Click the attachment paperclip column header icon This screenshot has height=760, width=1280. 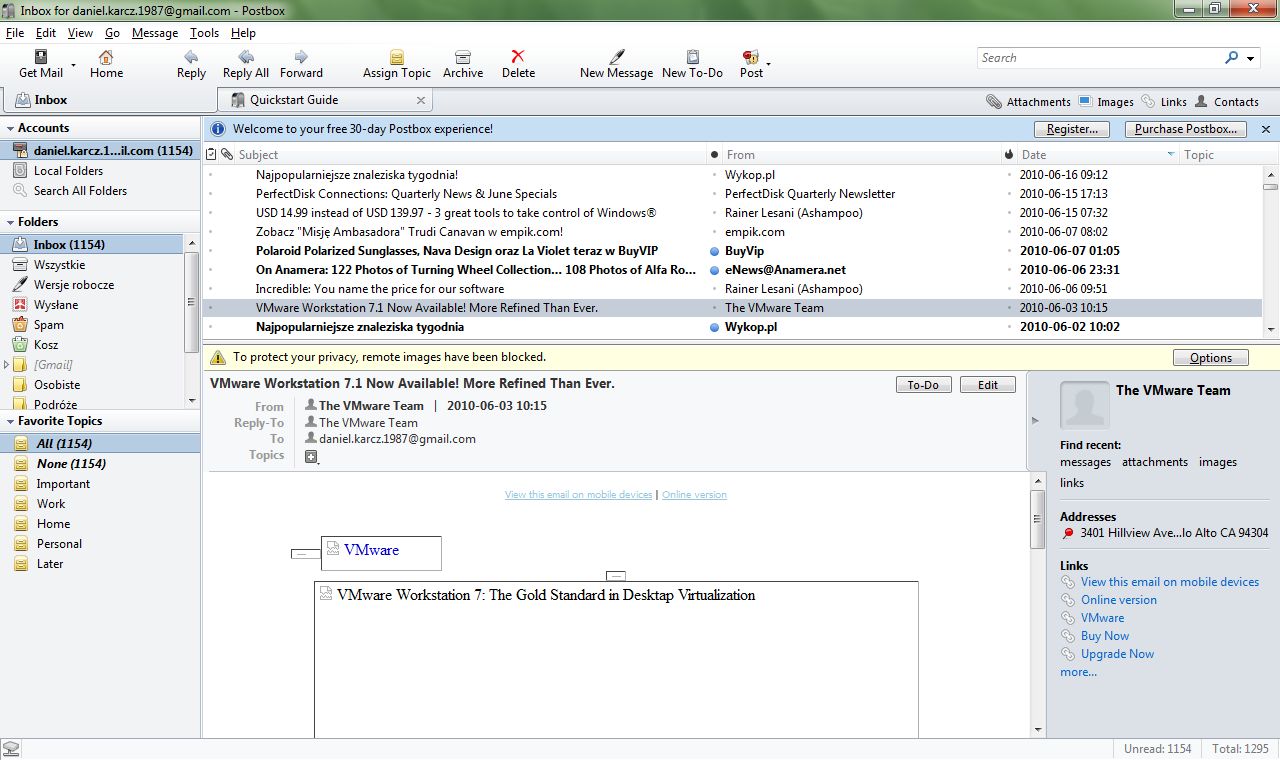[227, 154]
